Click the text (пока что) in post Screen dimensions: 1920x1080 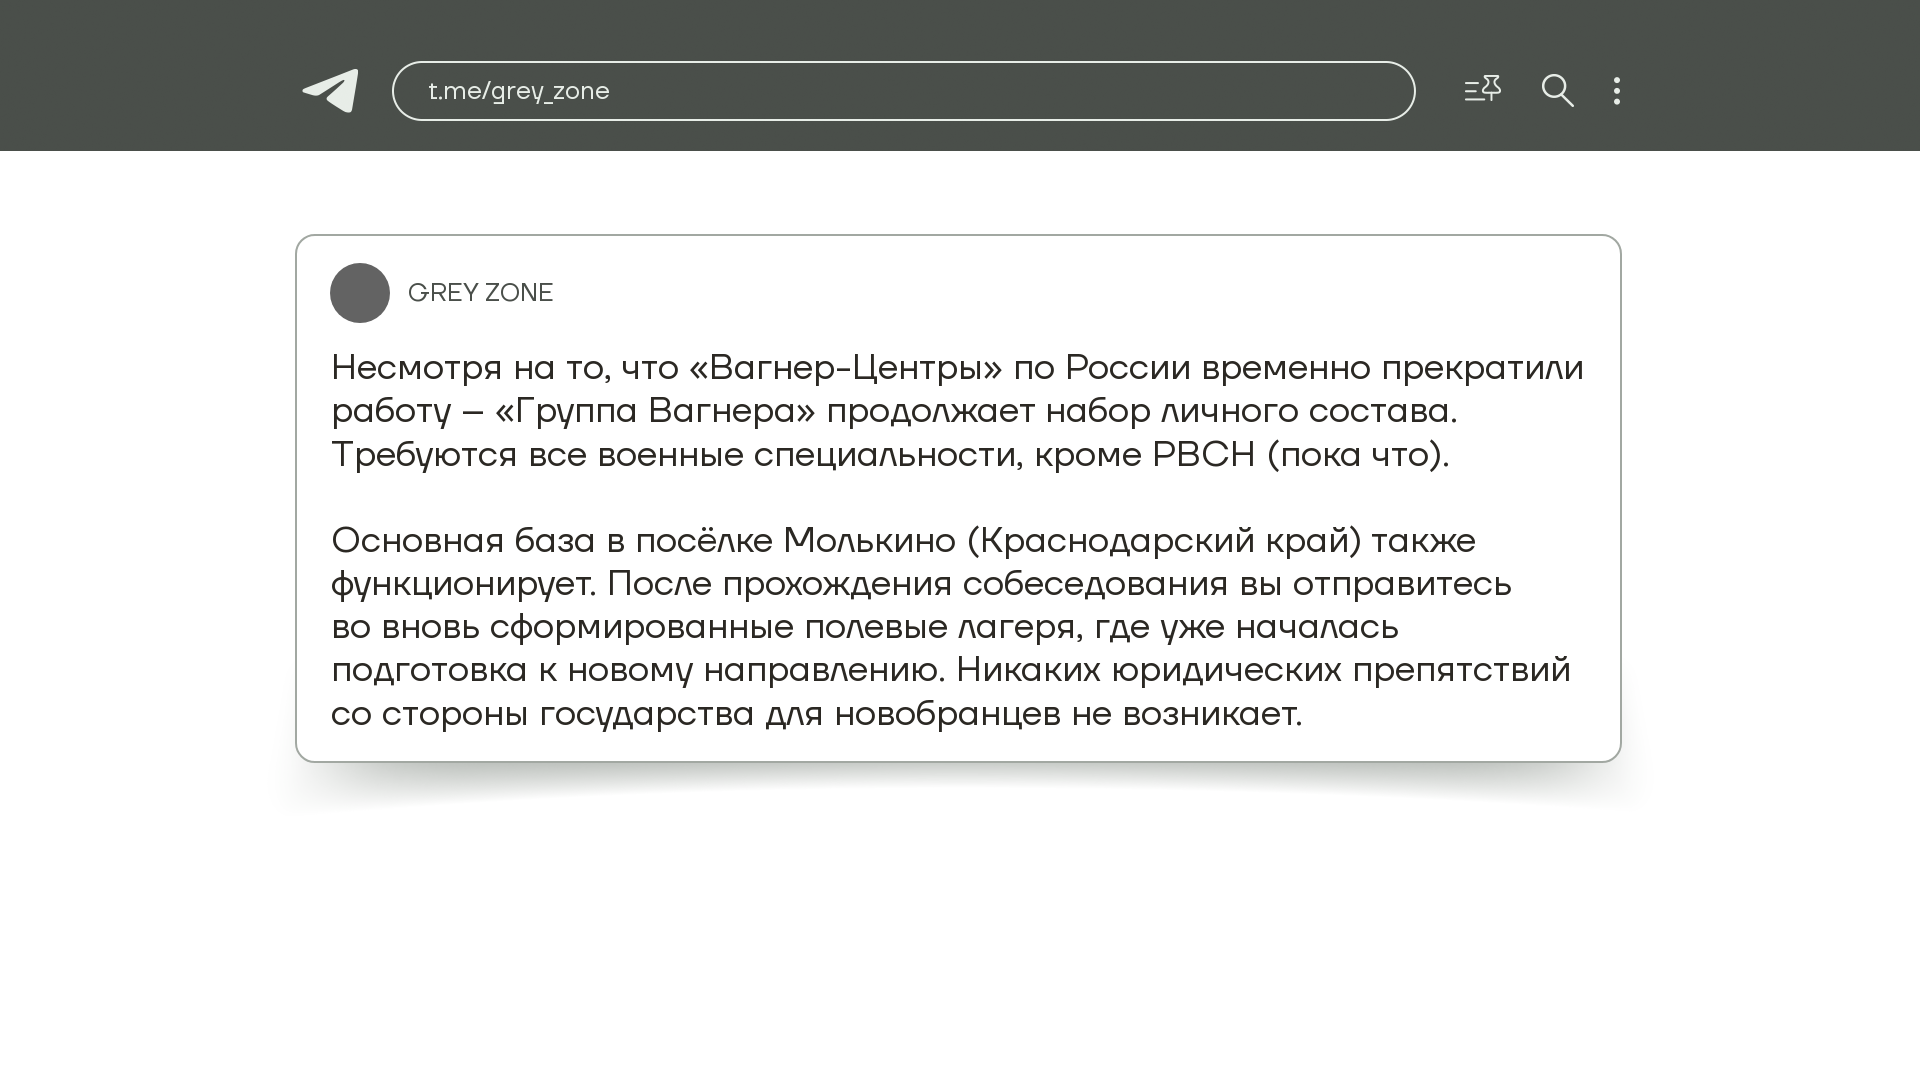(x=1357, y=455)
